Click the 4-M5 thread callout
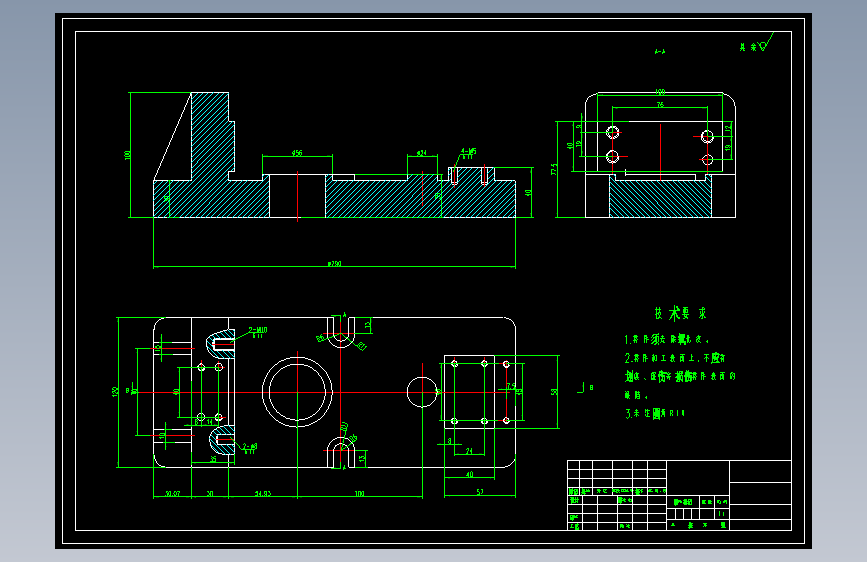 pyautogui.click(x=468, y=151)
